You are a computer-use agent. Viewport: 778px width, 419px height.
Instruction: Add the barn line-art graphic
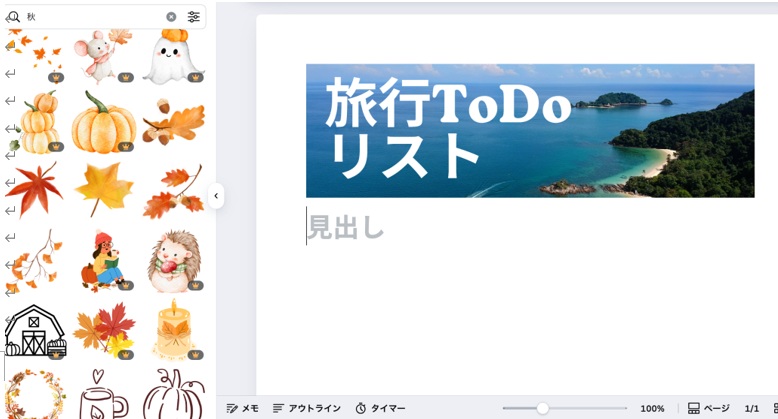coord(35,331)
